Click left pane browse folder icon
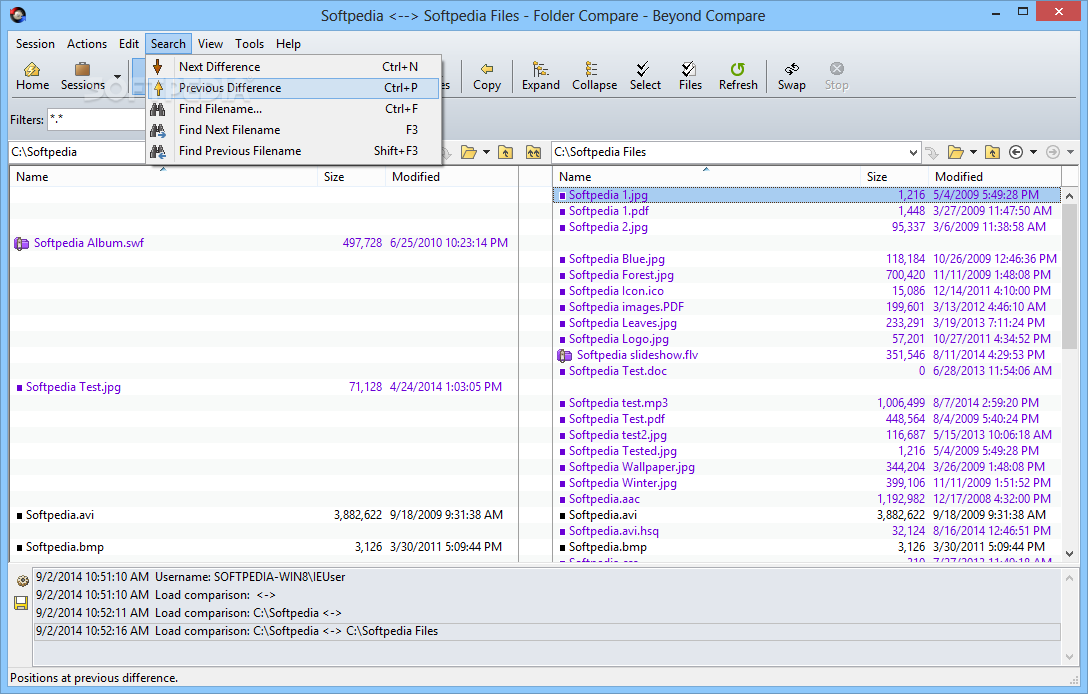The width and height of the screenshot is (1088, 694). click(469, 152)
